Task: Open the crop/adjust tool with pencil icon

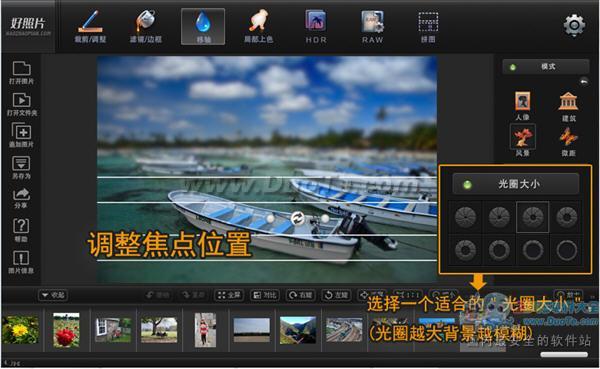Action: click(x=90, y=27)
